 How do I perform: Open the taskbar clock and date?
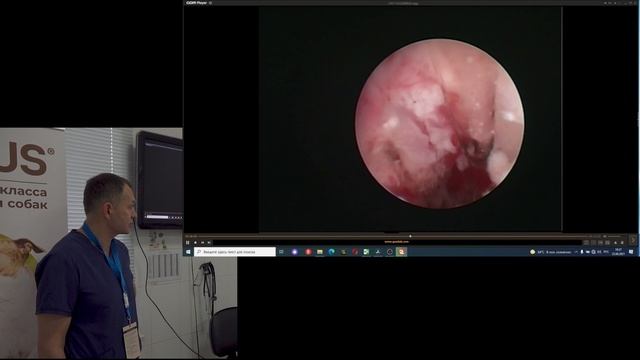pos(618,252)
